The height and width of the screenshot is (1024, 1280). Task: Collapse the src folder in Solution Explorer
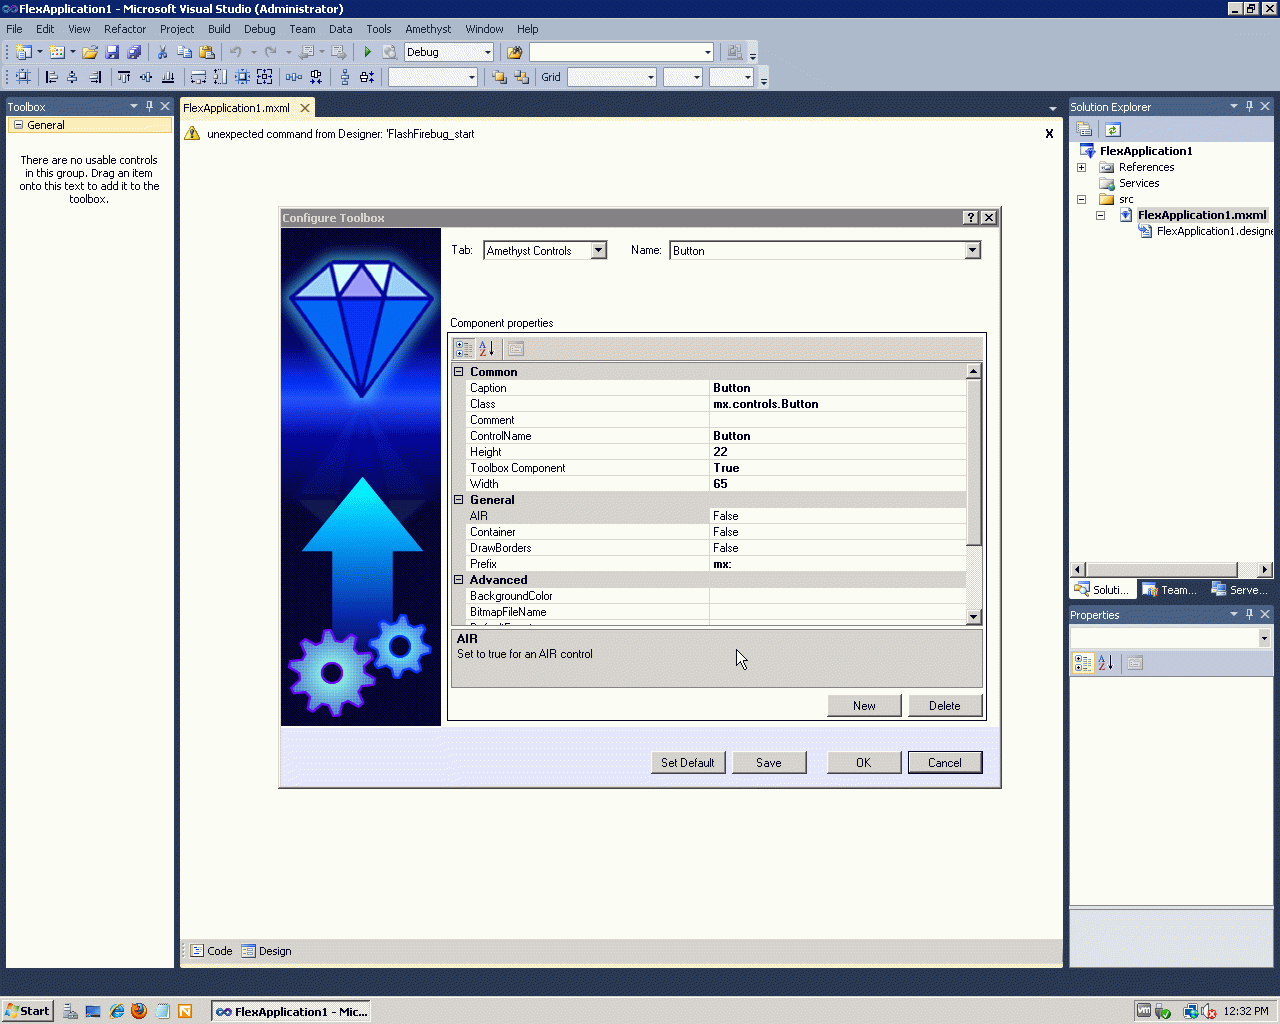point(1081,199)
